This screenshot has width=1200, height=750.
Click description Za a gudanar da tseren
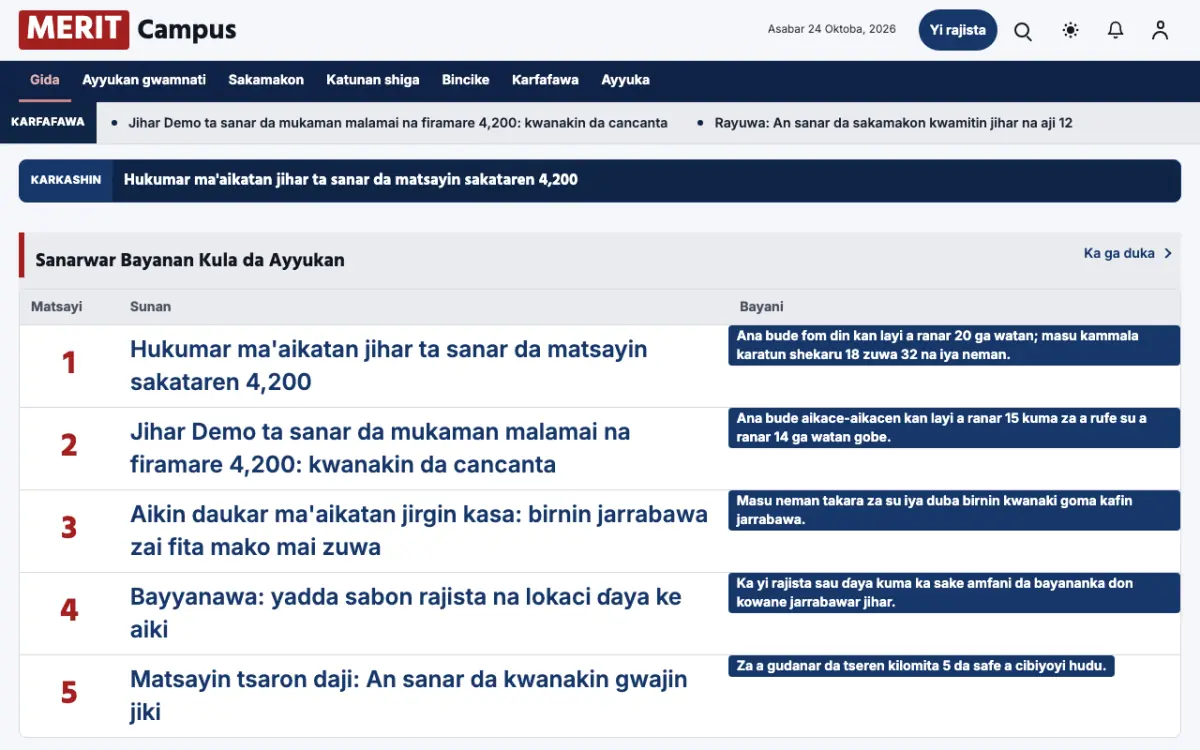click(922, 666)
